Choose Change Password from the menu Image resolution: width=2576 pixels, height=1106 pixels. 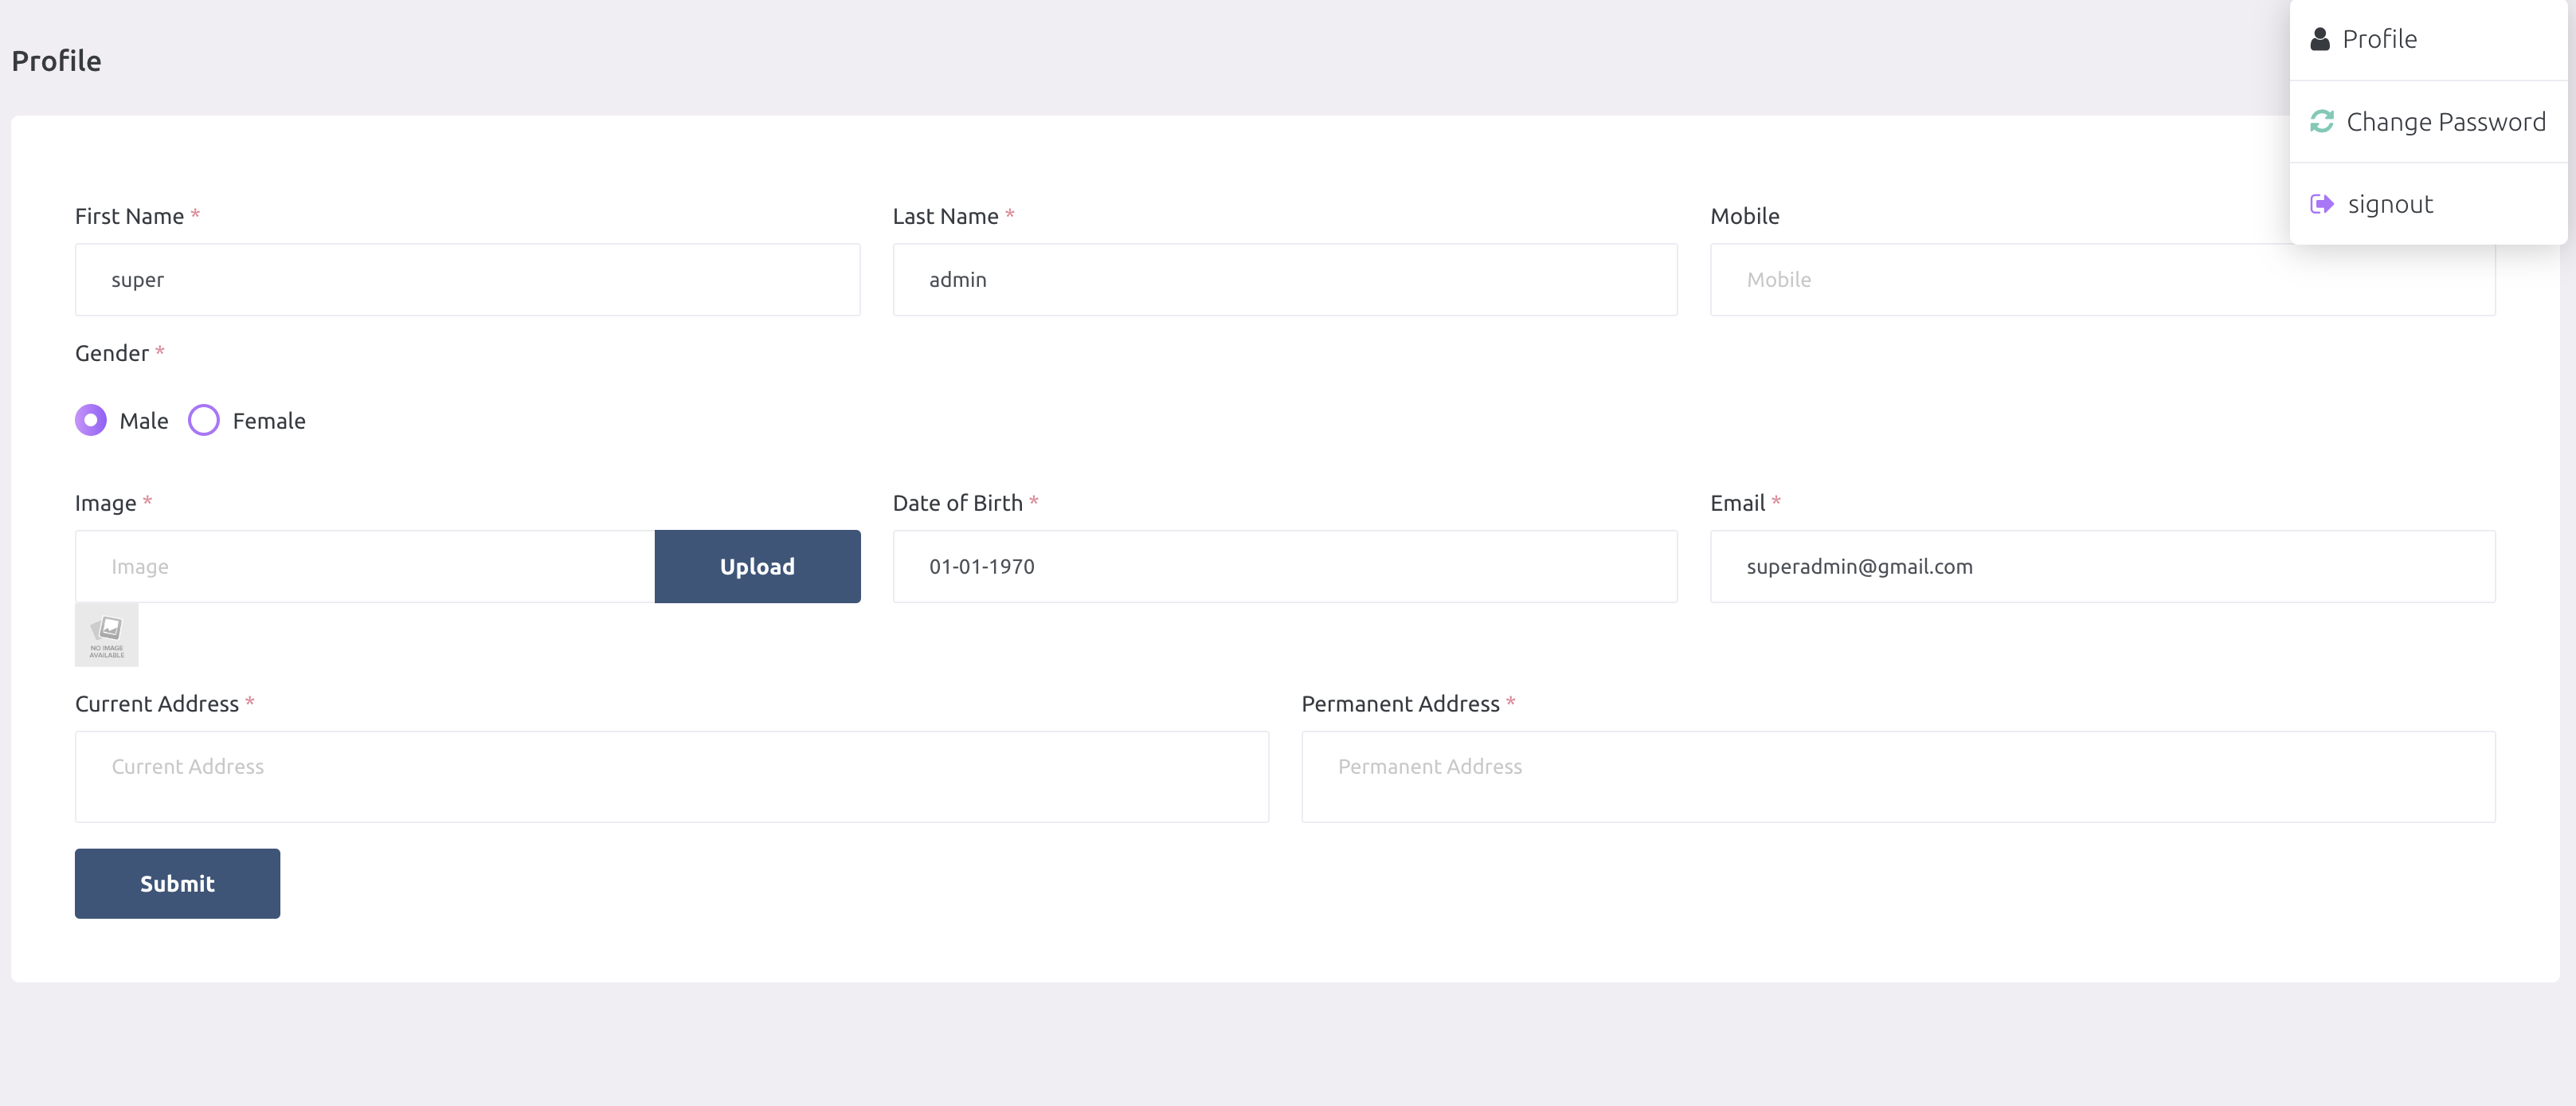click(x=2445, y=122)
